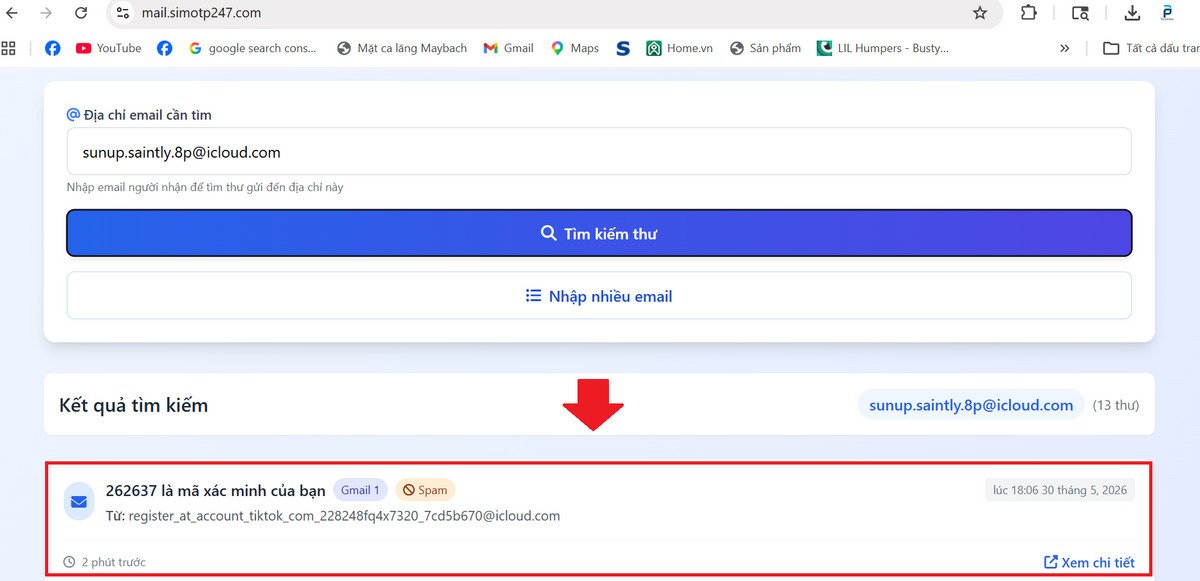
Task: Open the YouTube bookmark
Action: point(109,48)
